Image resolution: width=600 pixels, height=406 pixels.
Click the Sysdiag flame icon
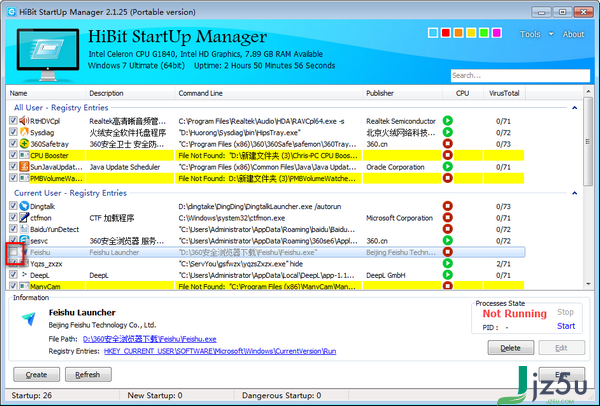click(24, 132)
